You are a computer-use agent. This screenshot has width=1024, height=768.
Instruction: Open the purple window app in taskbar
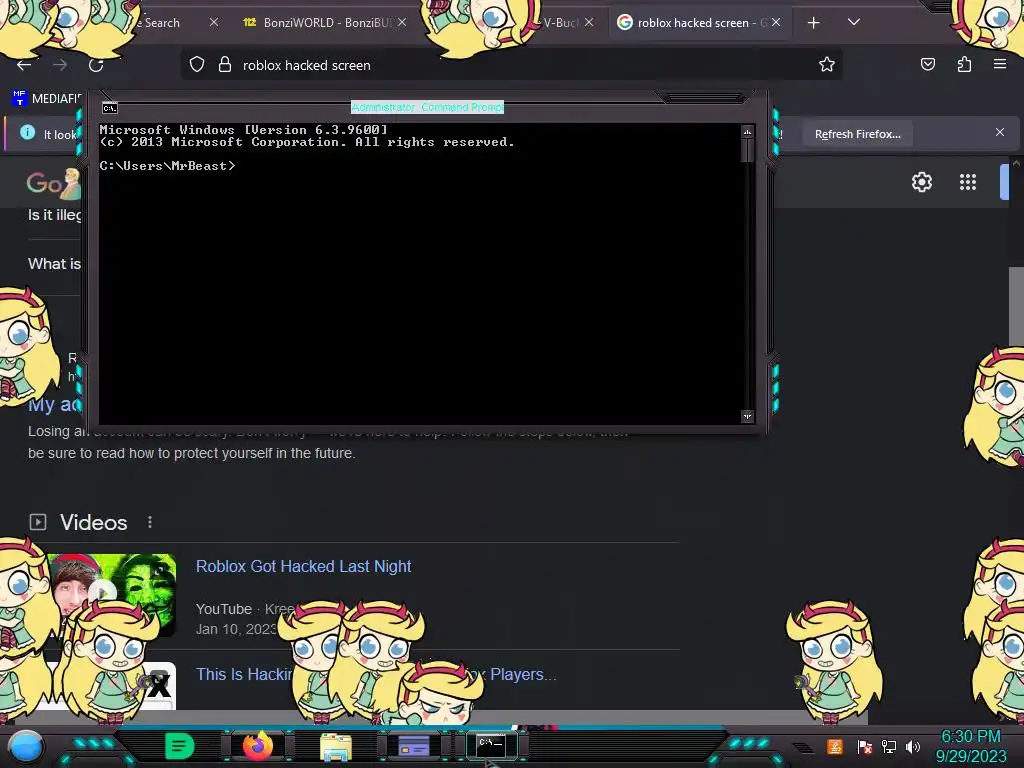tap(414, 746)
